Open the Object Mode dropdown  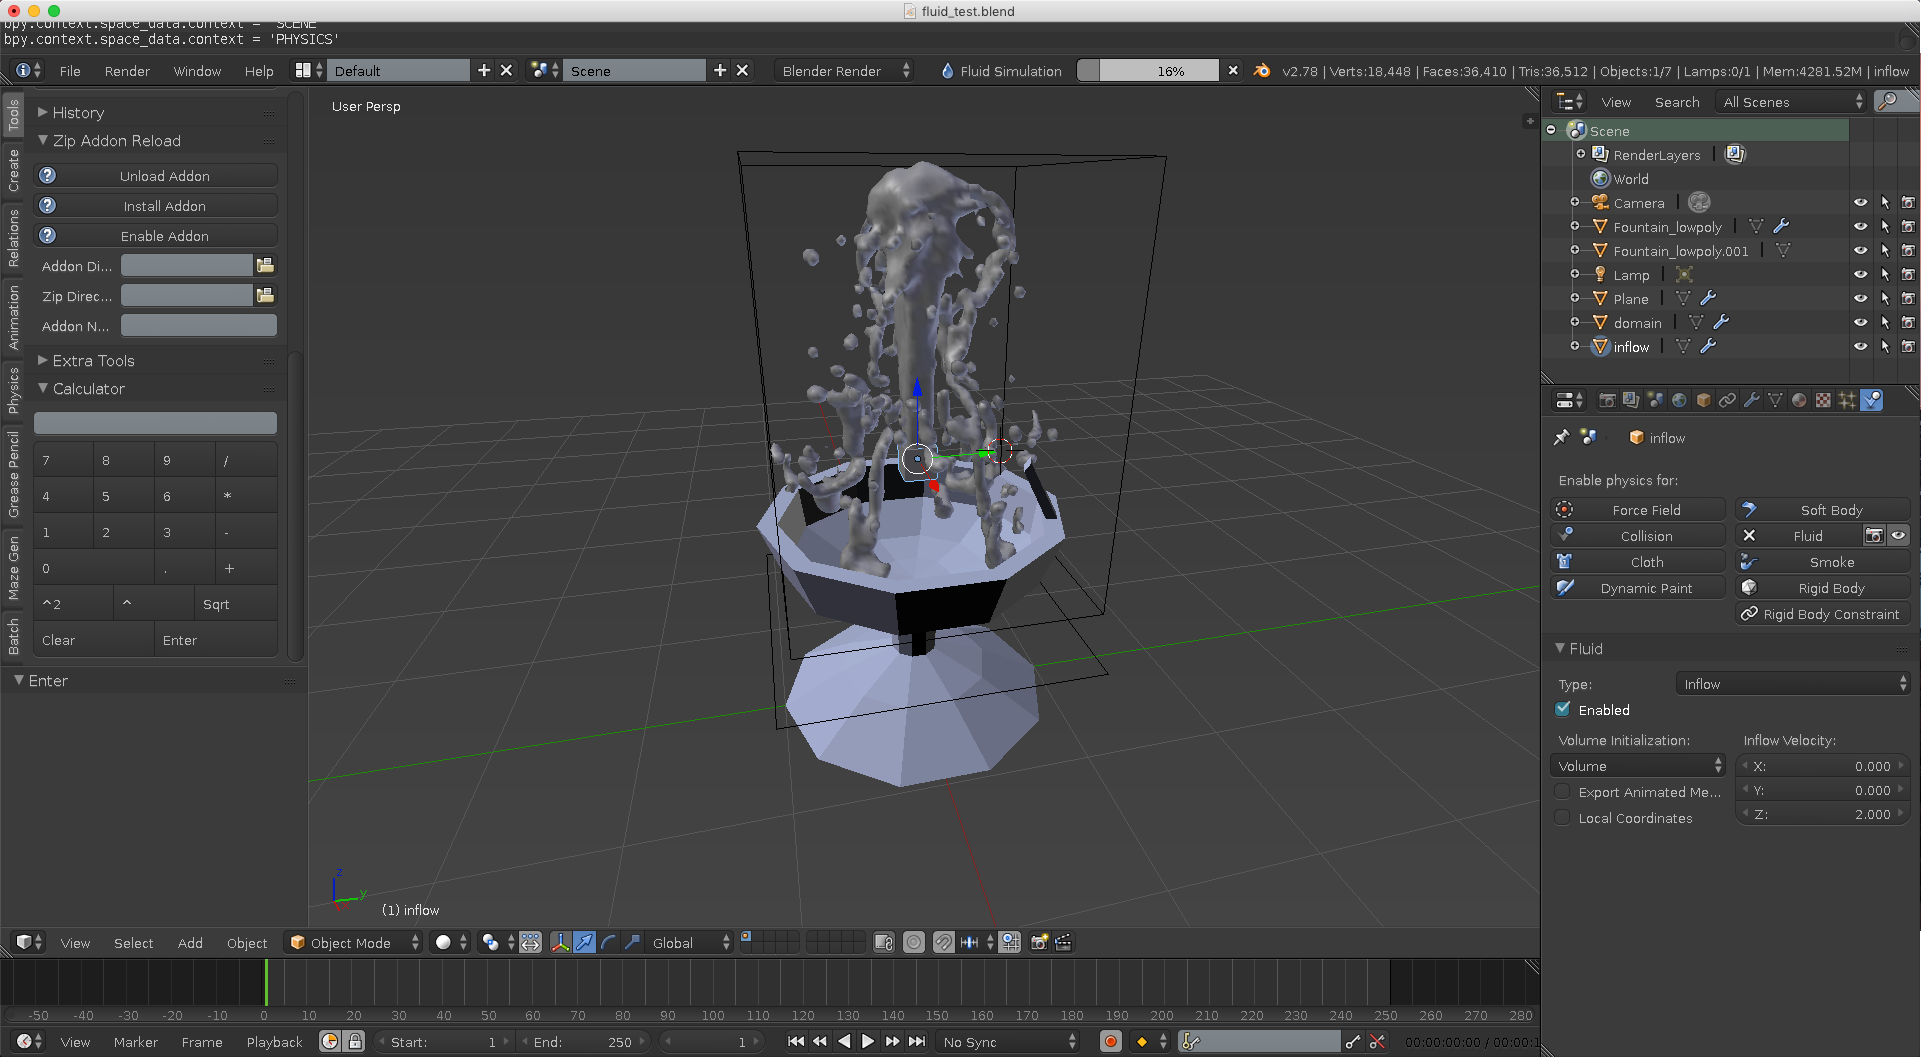353,942
